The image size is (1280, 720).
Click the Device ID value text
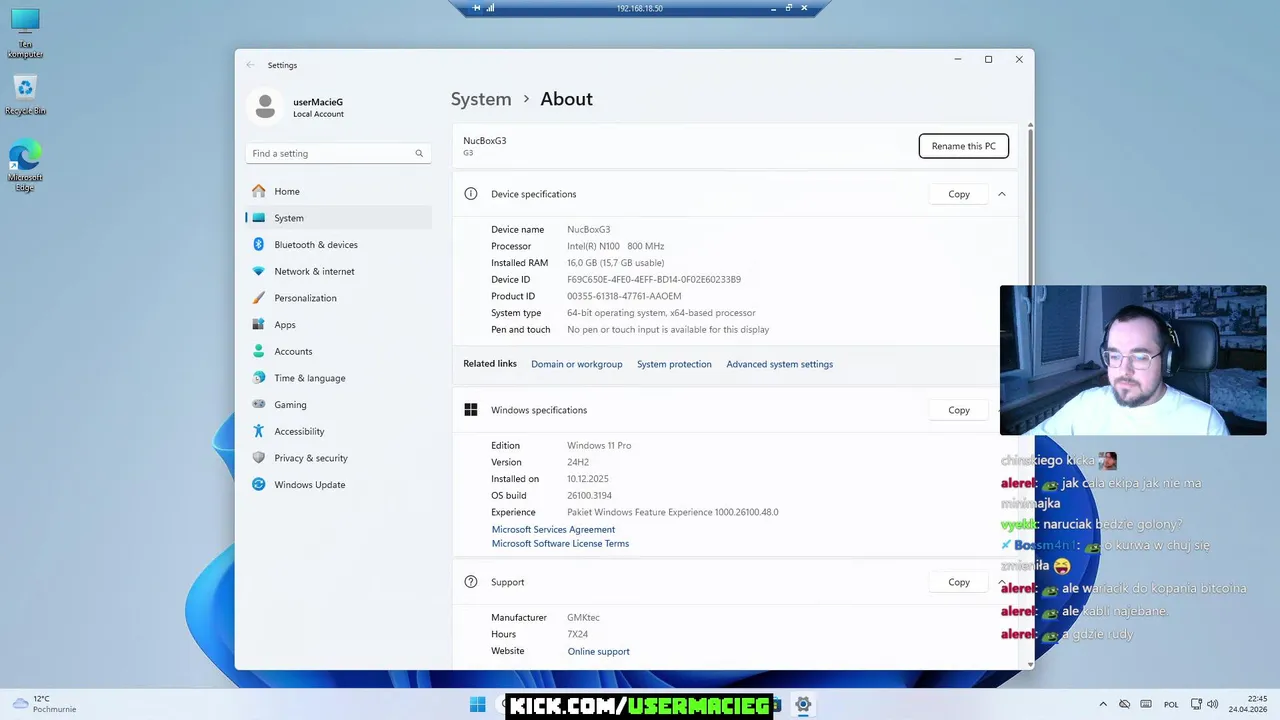pos(654,280)
